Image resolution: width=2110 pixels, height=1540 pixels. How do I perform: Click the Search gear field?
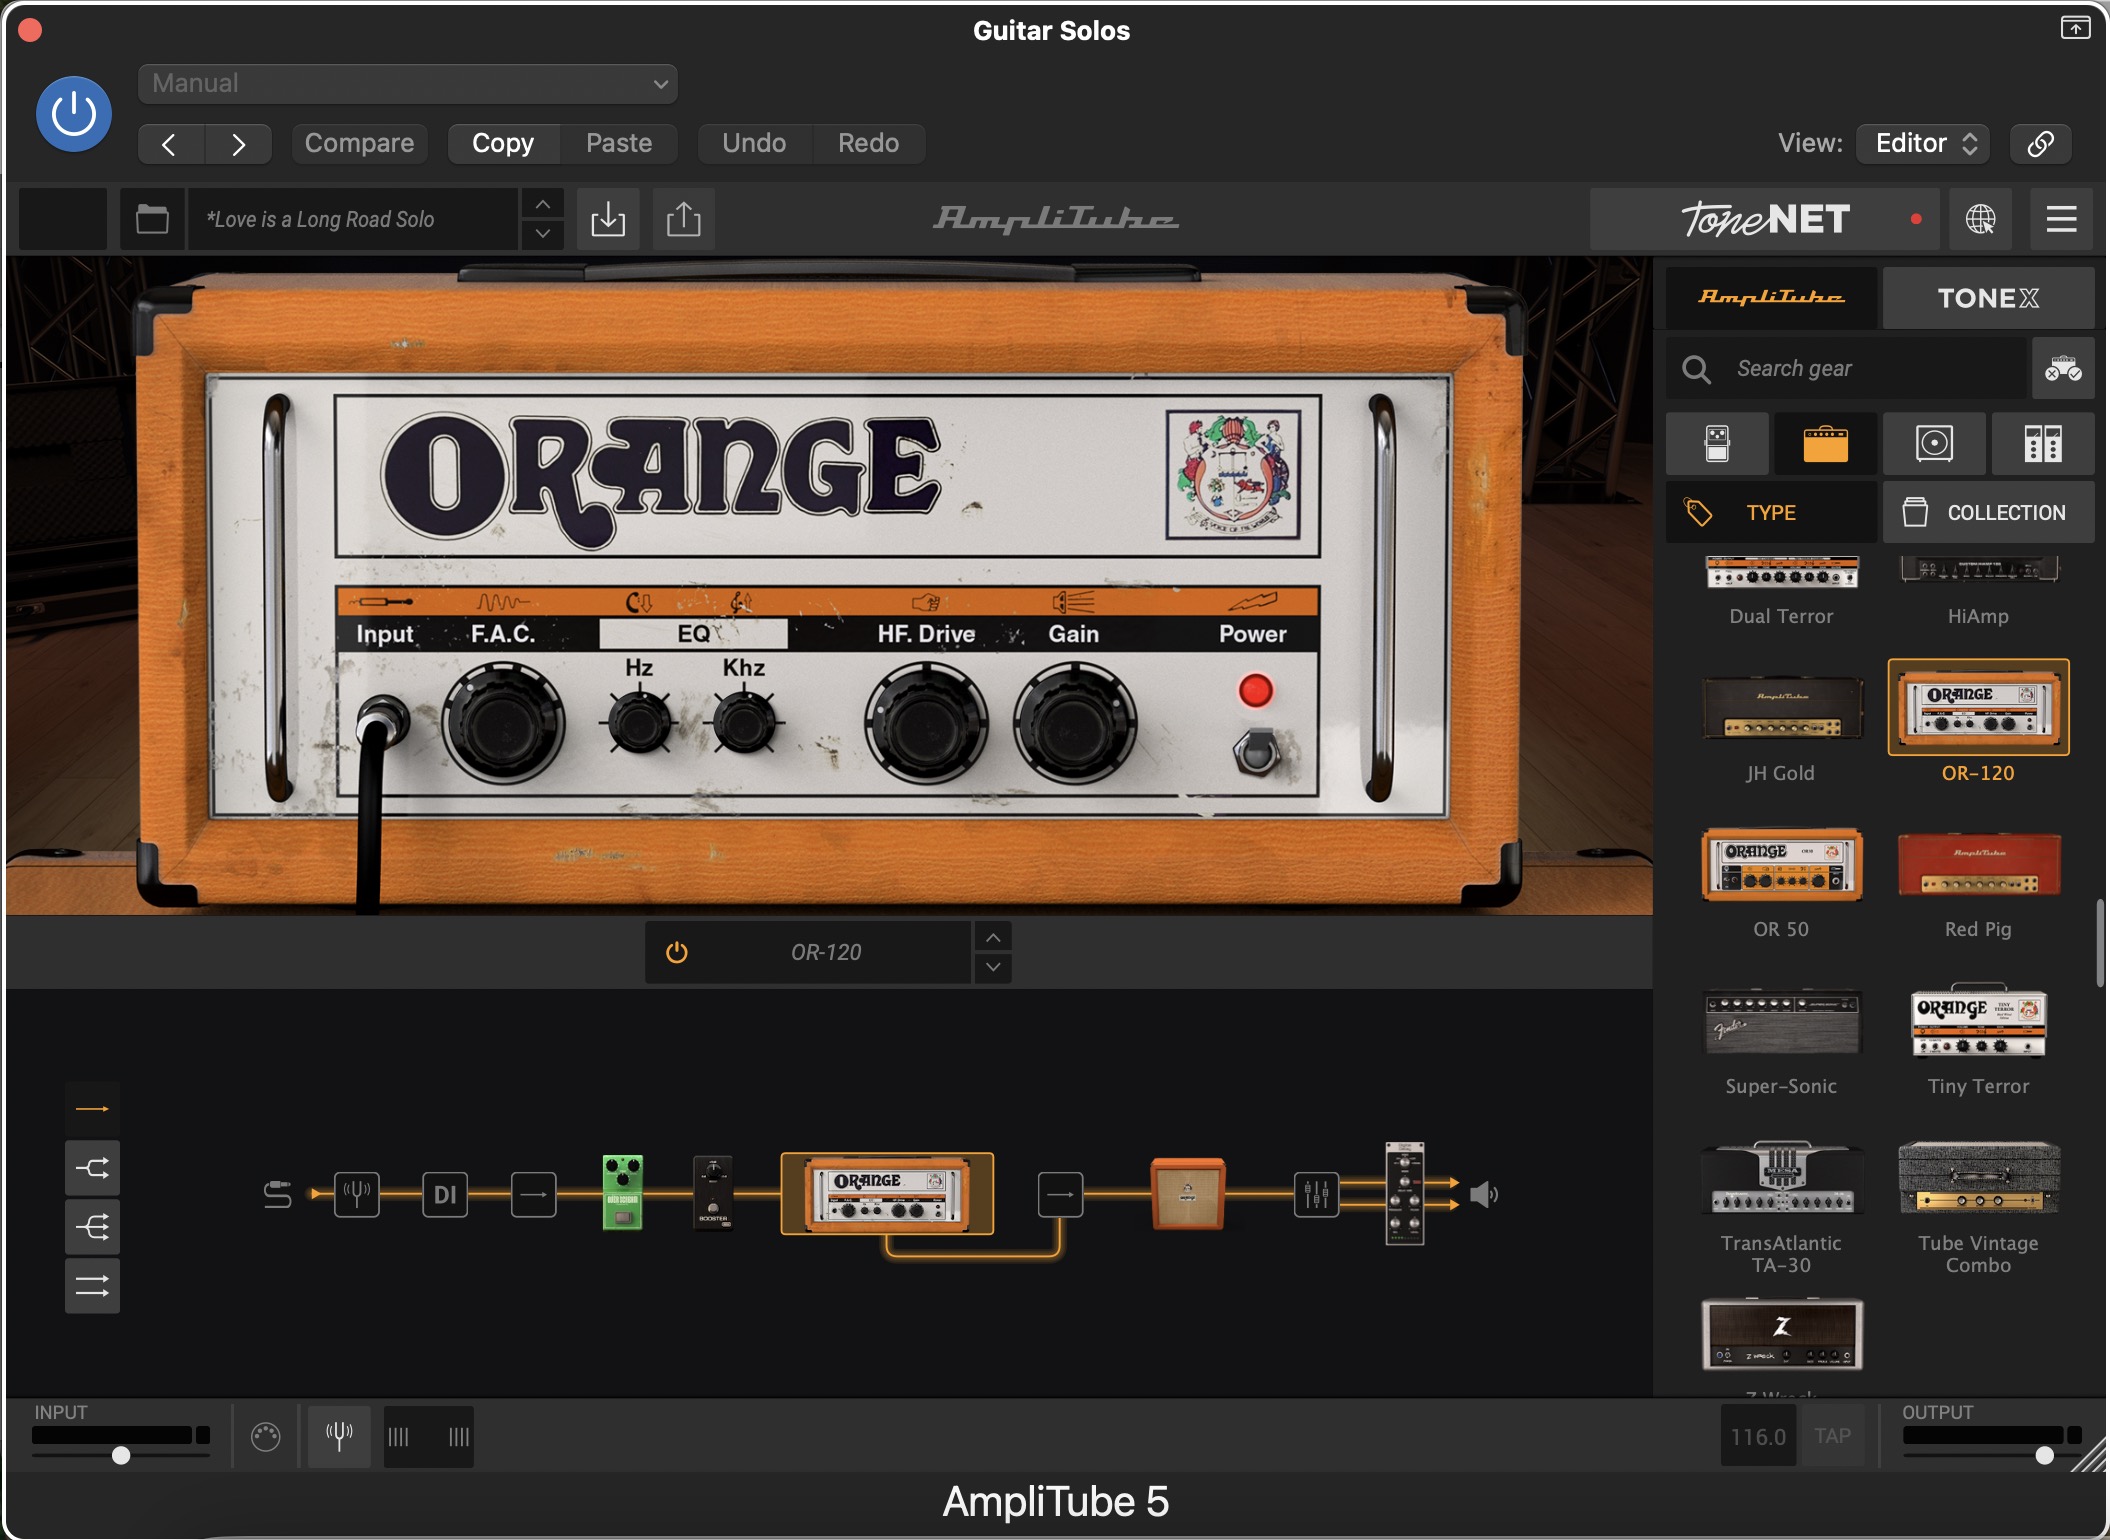pyautogui.click(x=1848, y=369)
